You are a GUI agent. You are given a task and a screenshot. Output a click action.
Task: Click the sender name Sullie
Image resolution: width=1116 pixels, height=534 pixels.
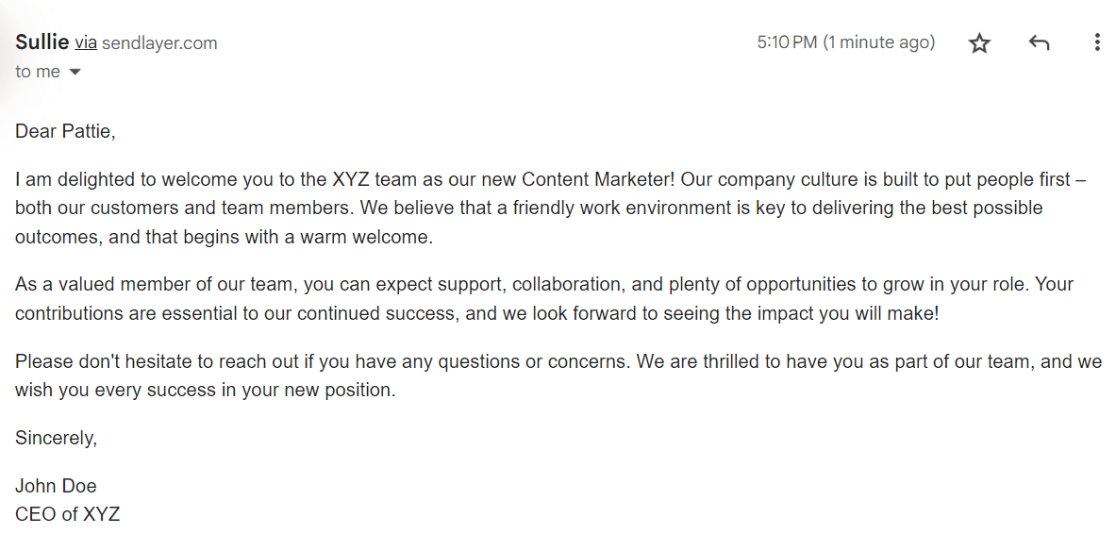click(x=42, y=42)
